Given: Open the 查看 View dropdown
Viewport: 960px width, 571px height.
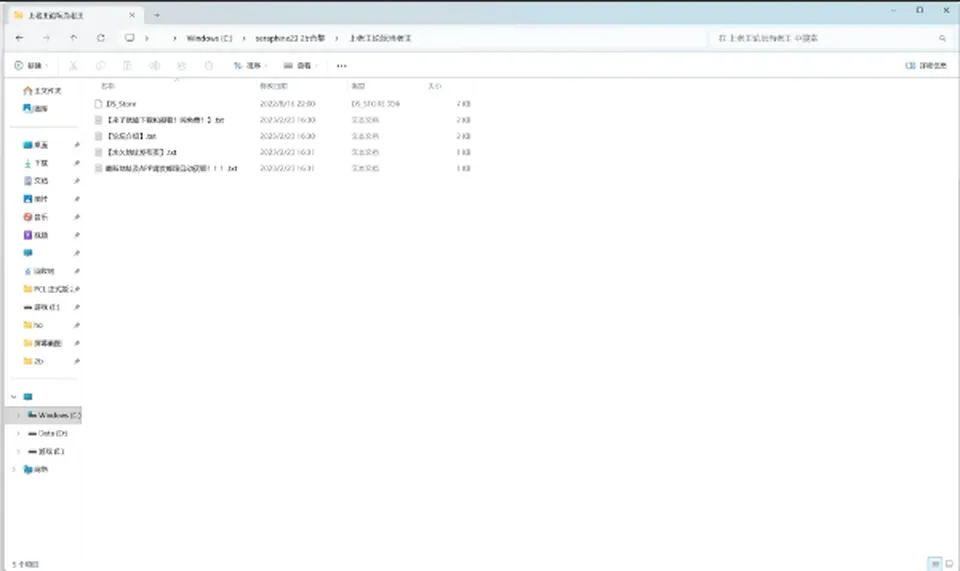Looking at the screenshot, I should (x=301, y=65).
